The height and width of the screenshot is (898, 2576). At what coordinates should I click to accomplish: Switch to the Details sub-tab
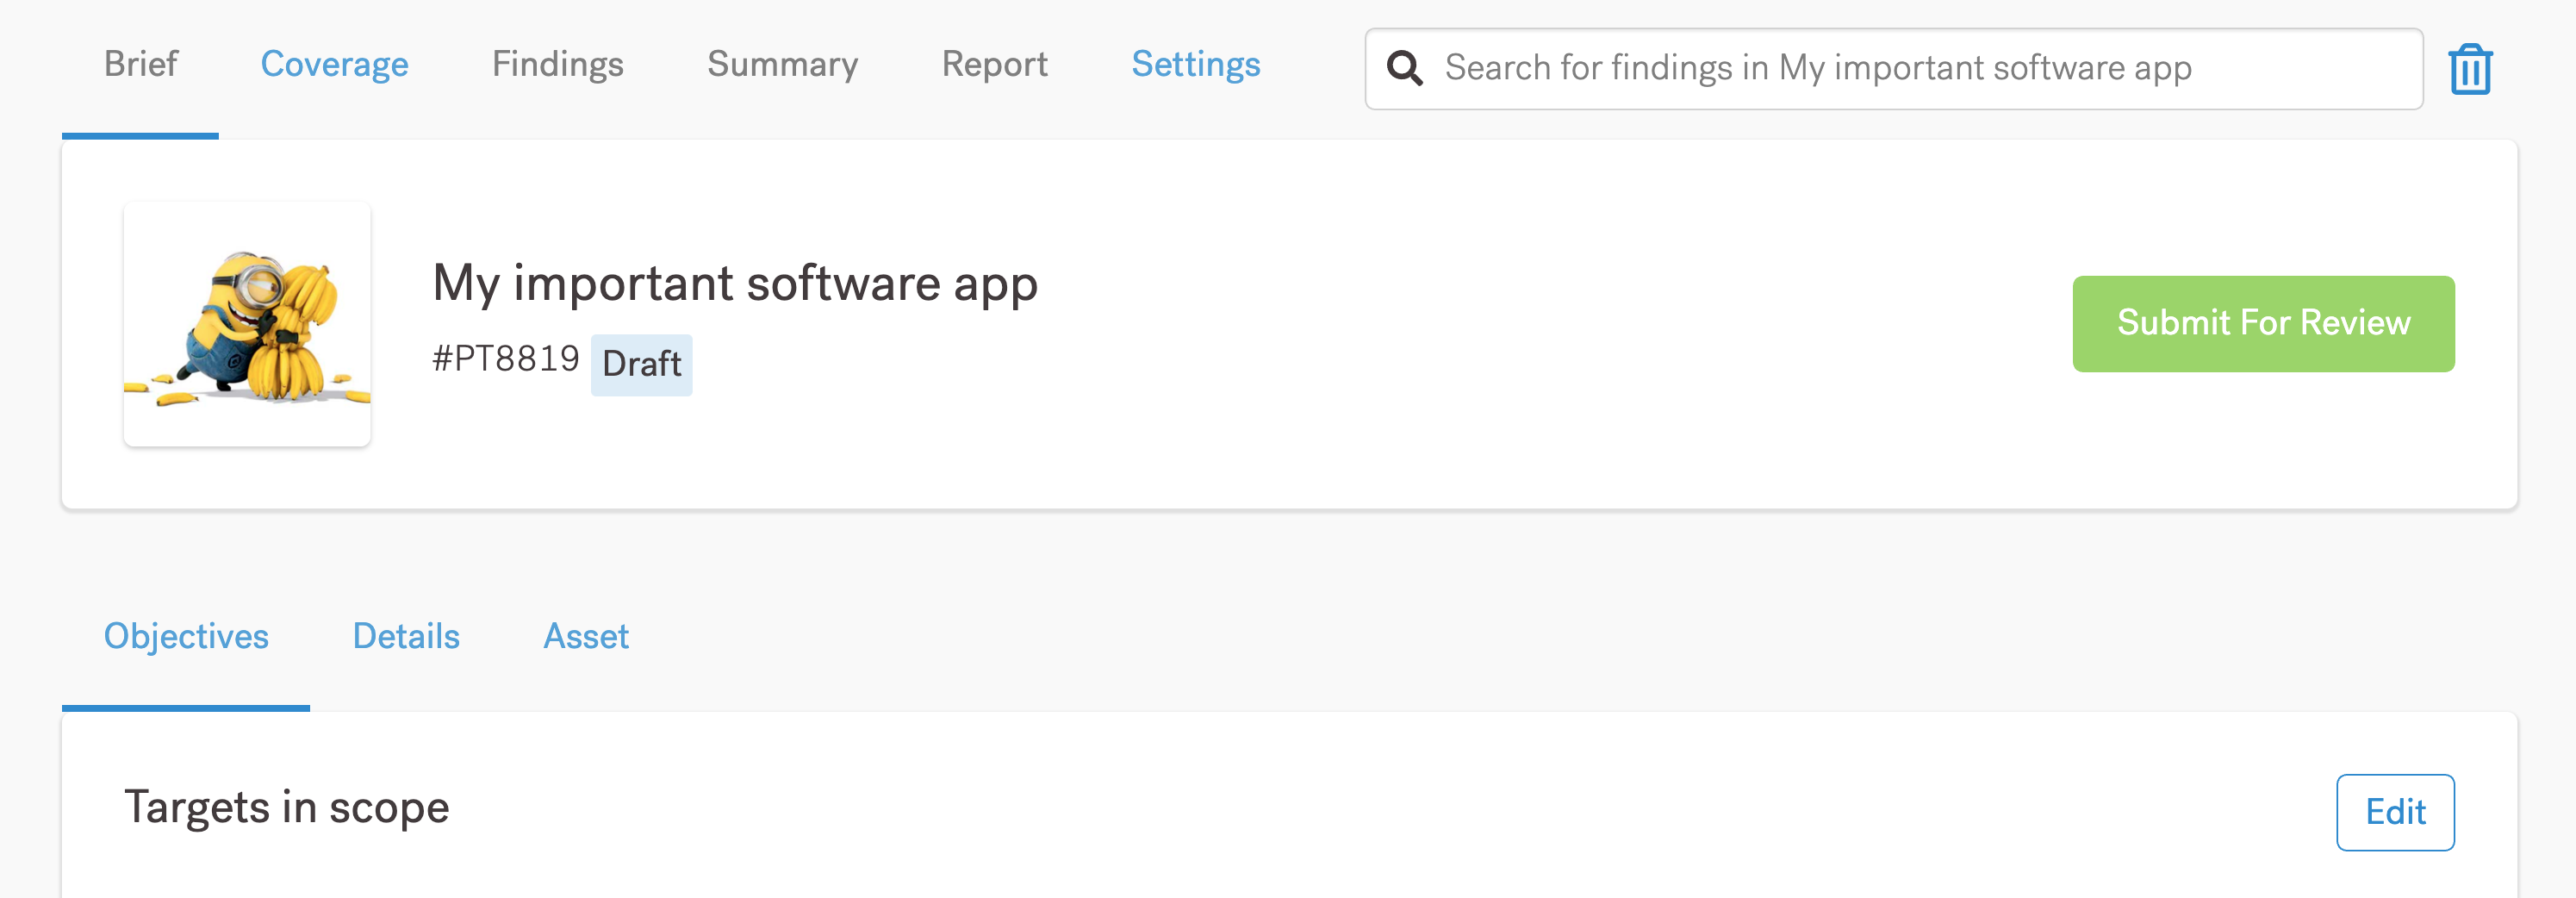[x=406, y=636]
